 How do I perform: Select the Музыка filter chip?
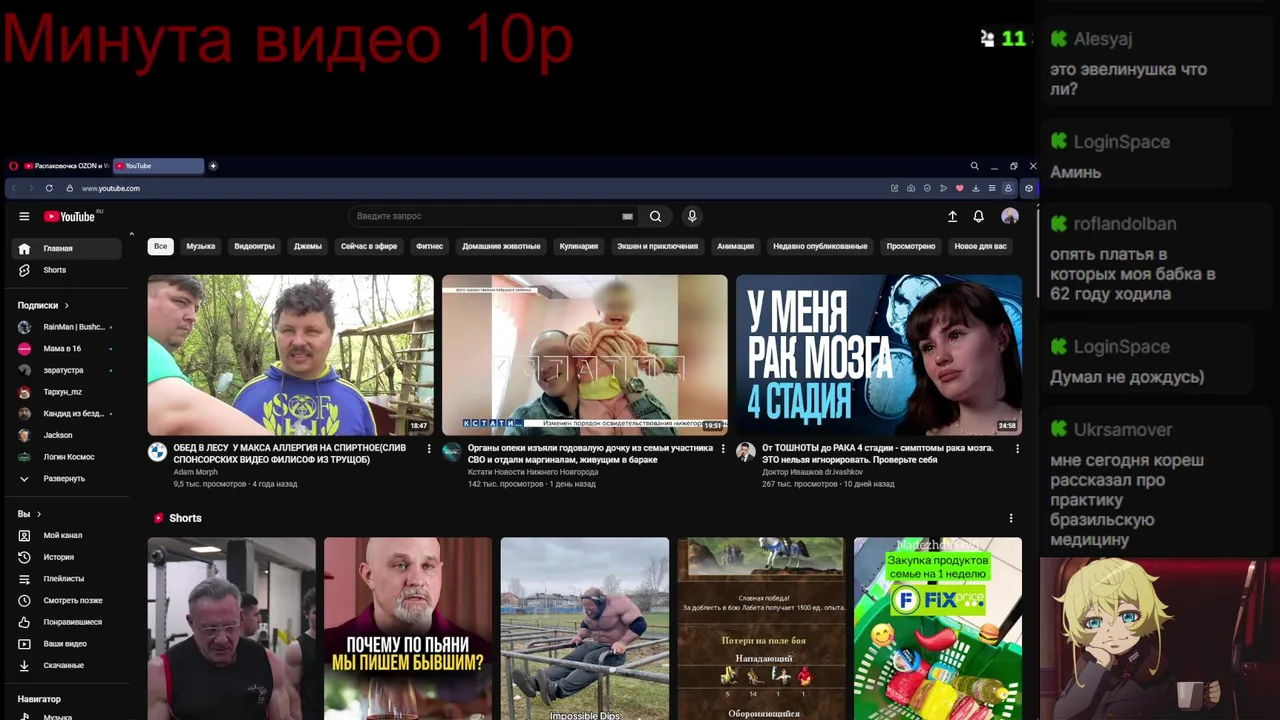click(x=201, y=246)
